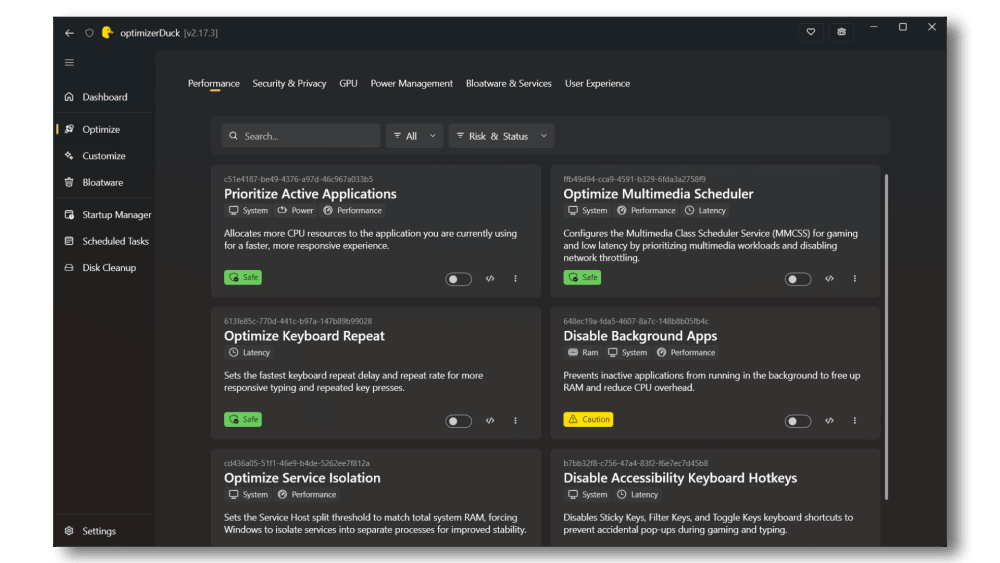View code for Optimize Keyboard Repeat

coord(490,421)
